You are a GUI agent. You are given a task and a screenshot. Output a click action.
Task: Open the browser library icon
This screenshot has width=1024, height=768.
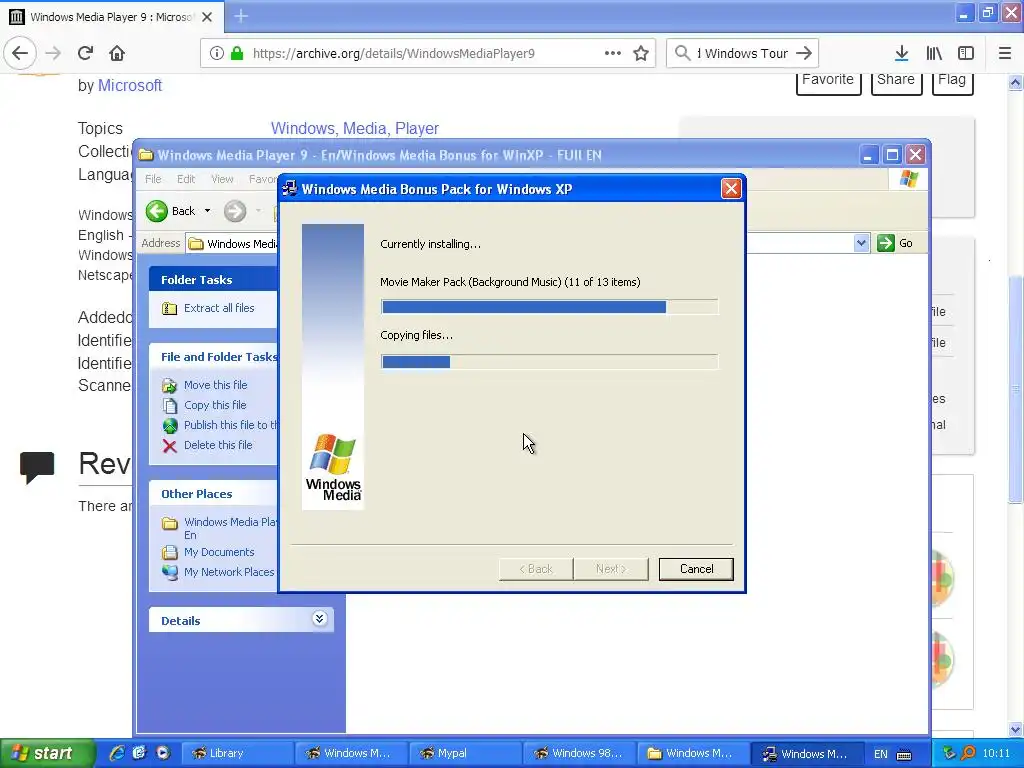coord(934,54)
